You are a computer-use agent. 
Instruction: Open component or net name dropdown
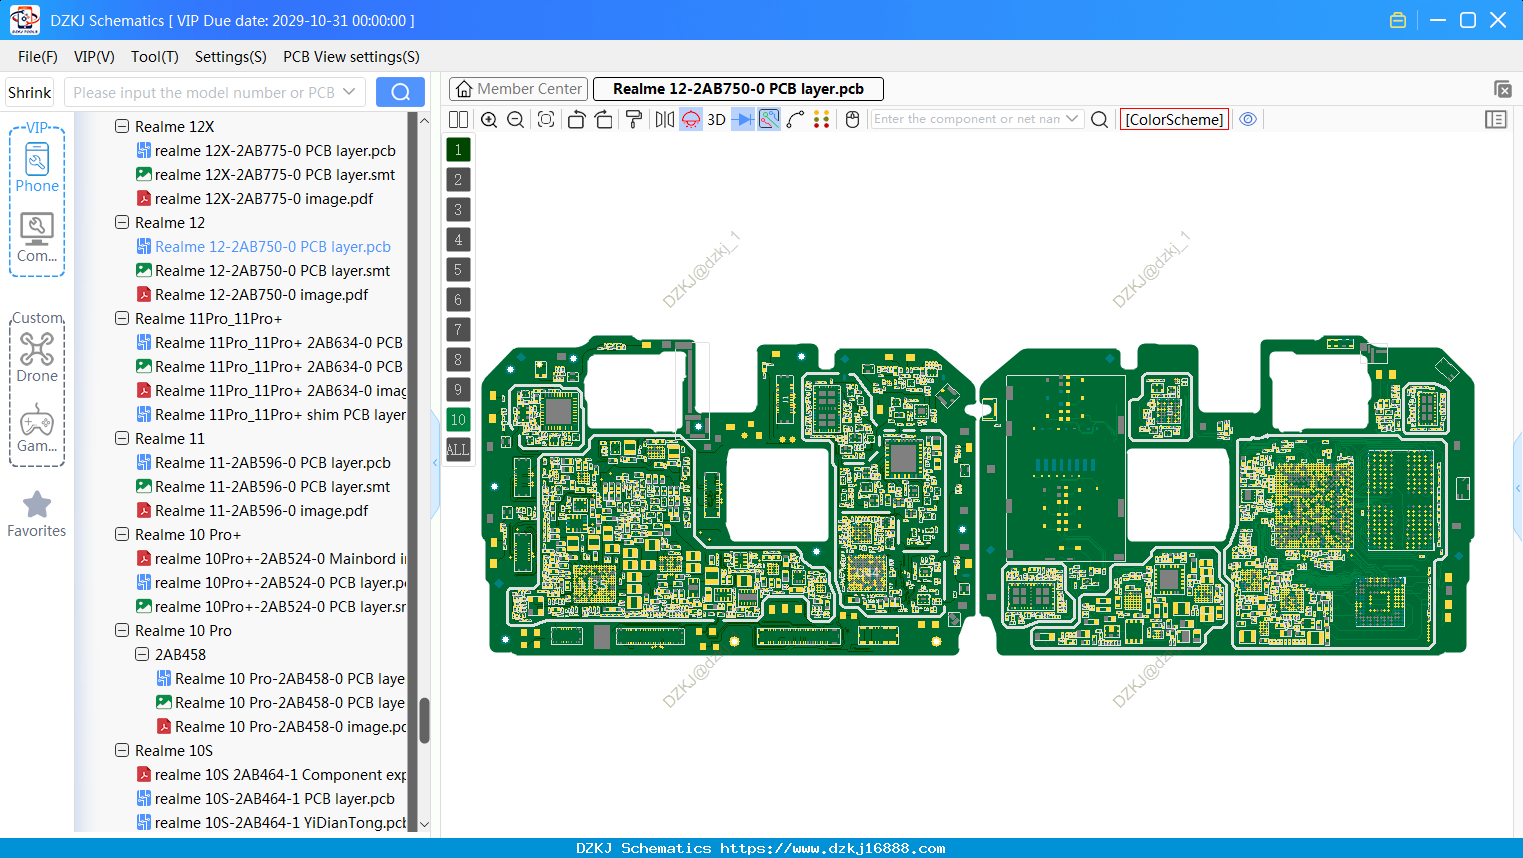[x=1072, y=119]
